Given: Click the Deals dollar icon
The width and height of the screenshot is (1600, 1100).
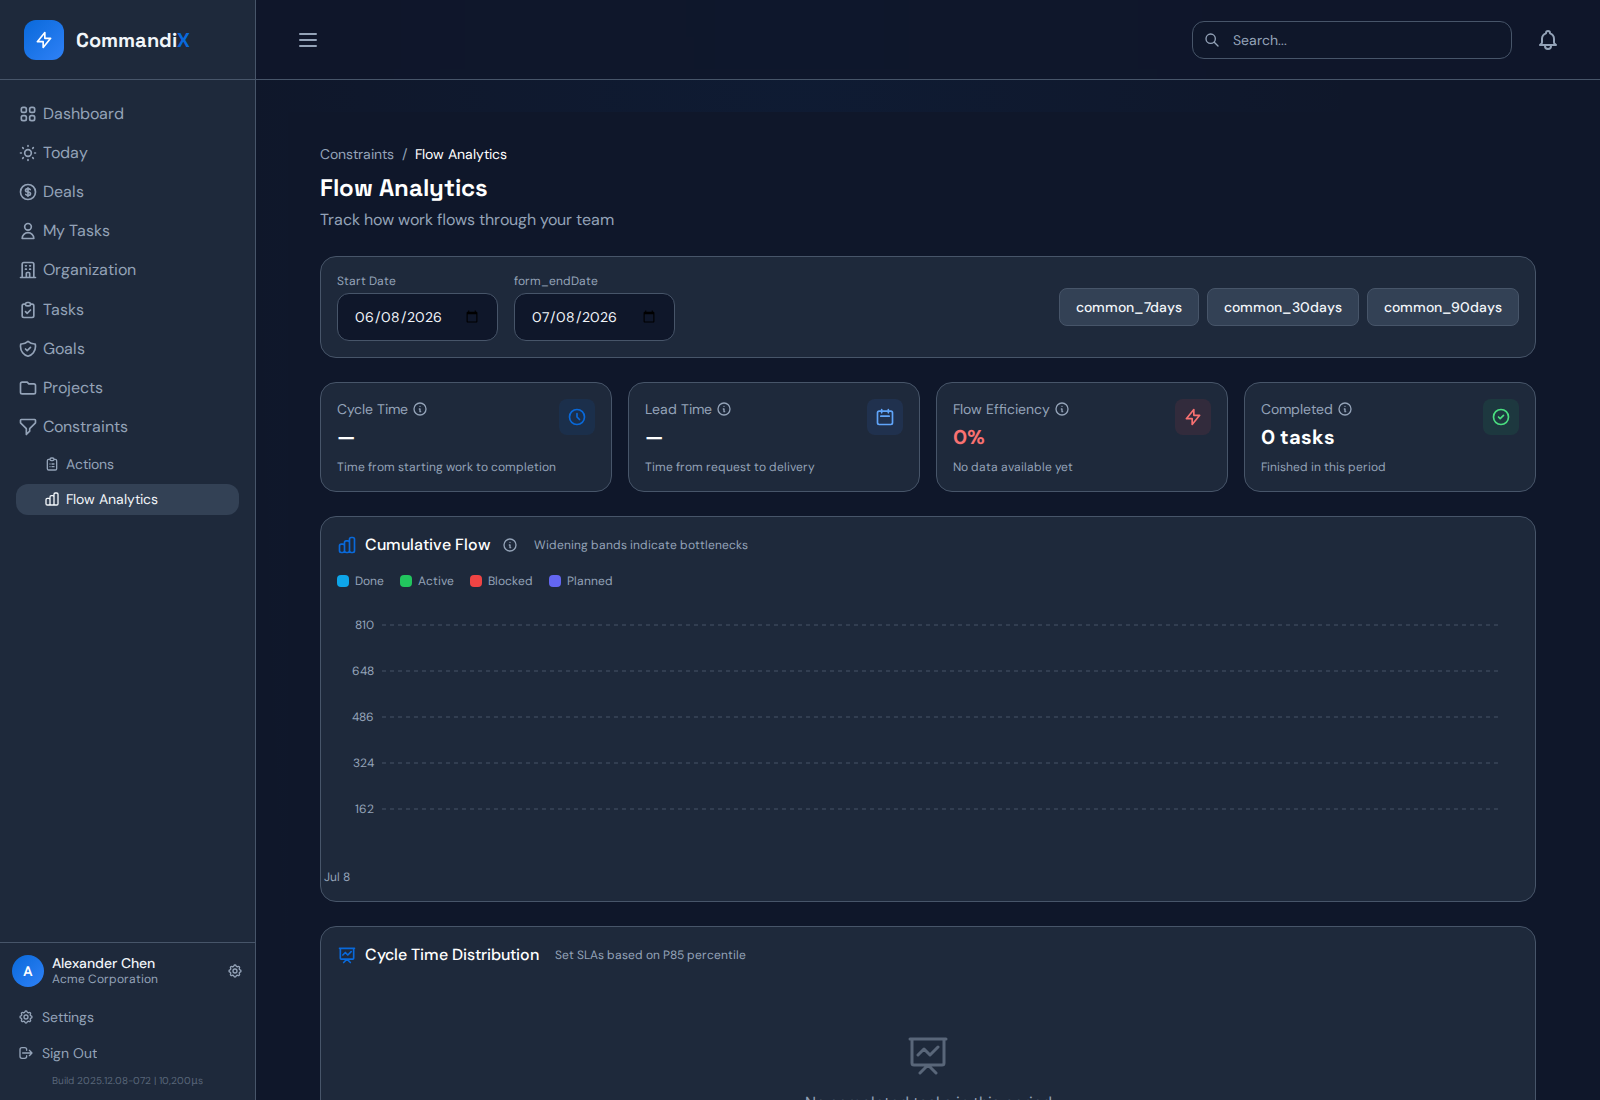Looking at the screenshot, I should pos(28,192).
